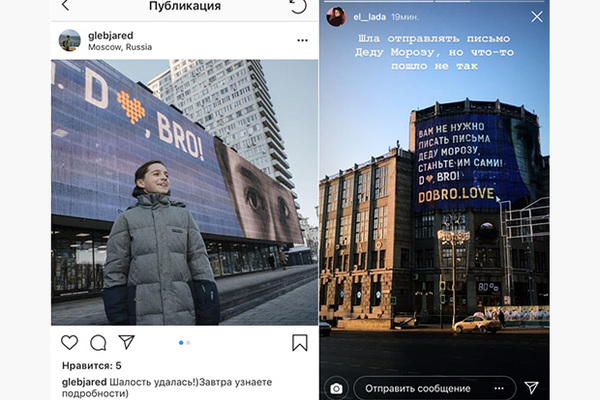Open the Moscow, Russia location link

(120, 47)
